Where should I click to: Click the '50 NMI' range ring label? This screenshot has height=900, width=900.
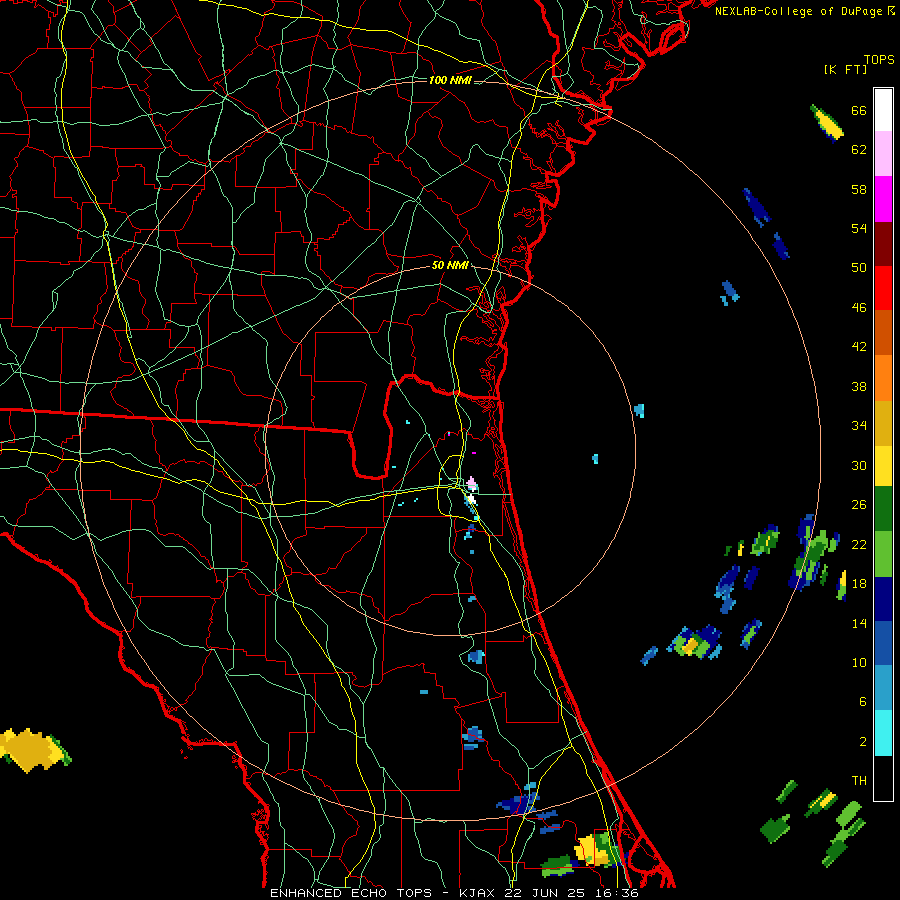(450, 265)
